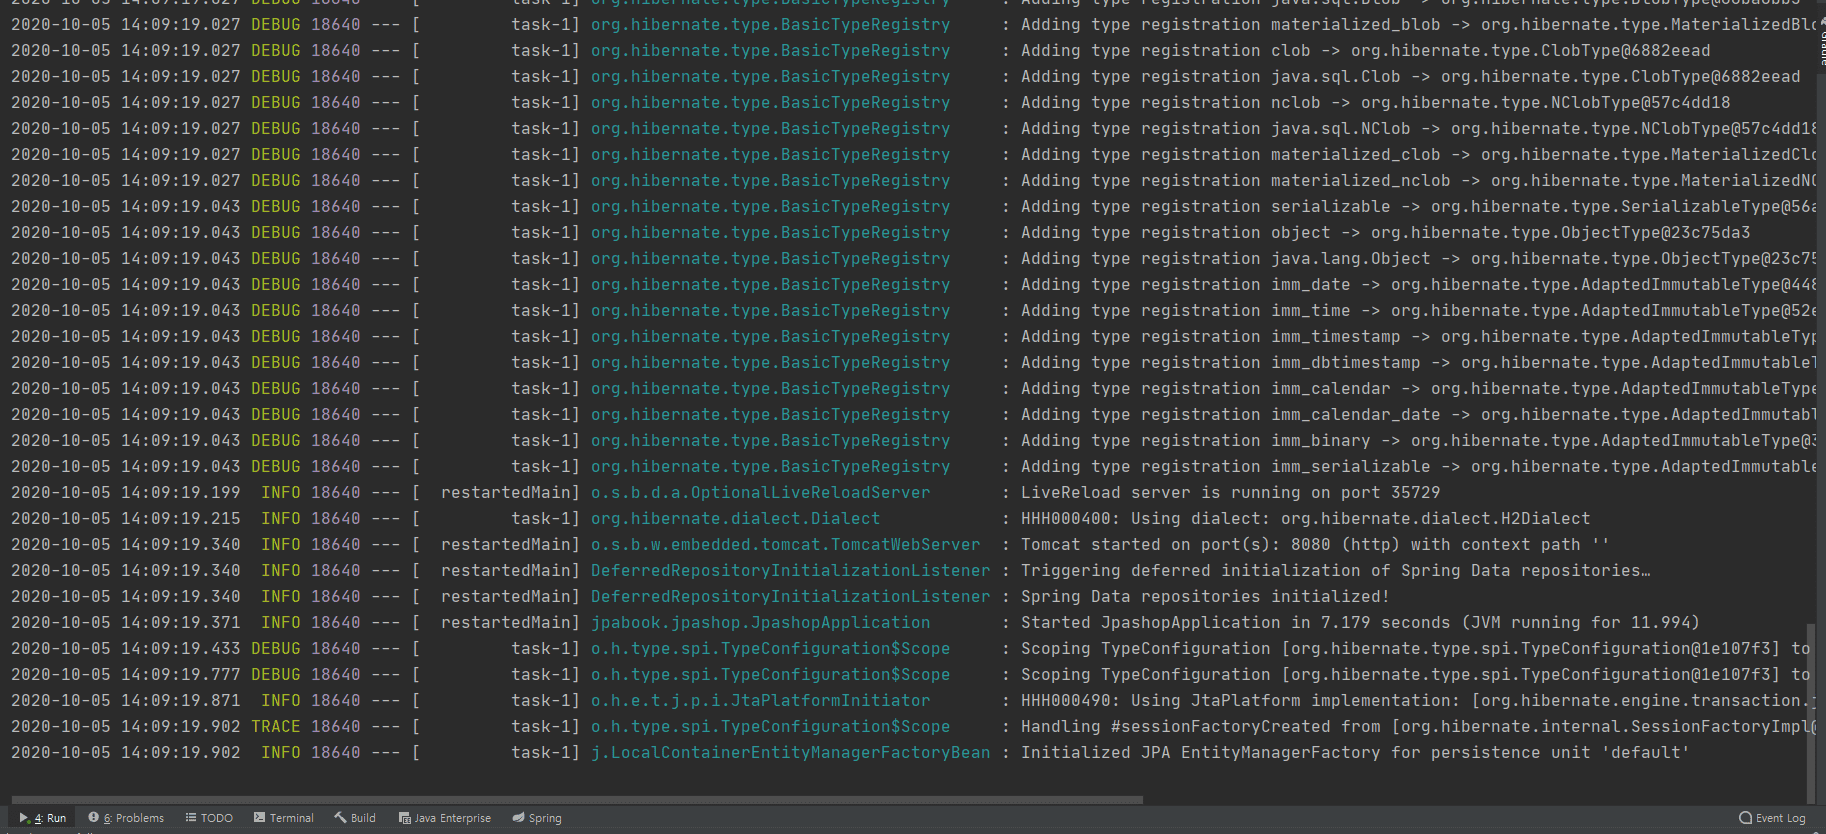Click the TRACE log level label

point(275,726)
